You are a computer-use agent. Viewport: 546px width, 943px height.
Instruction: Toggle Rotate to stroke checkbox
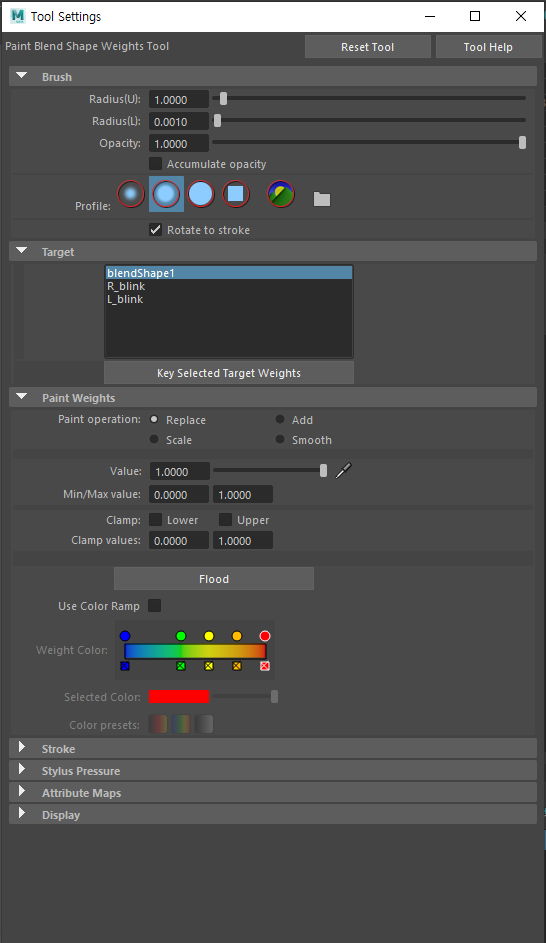pos(155,230)
